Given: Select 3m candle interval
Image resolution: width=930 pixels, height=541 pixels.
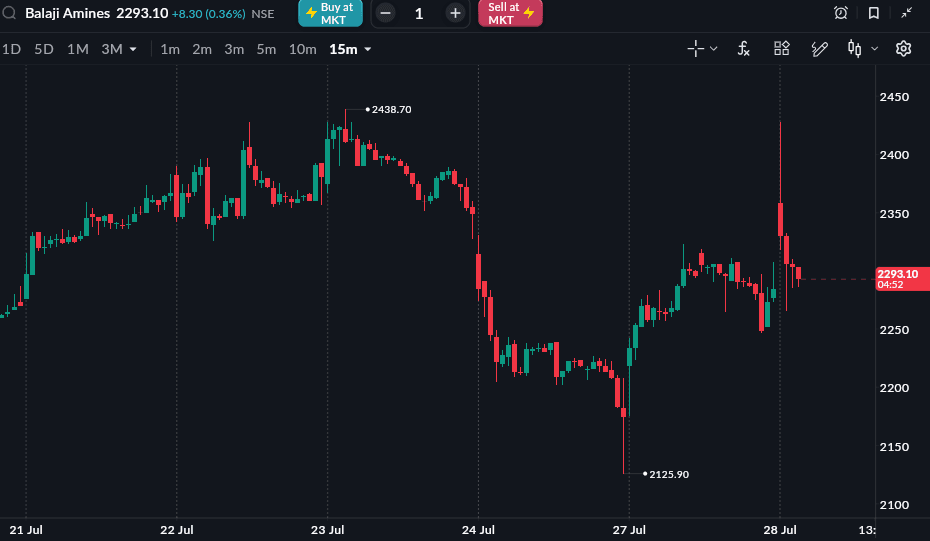Looking at the screenshot, I should 234,49.
